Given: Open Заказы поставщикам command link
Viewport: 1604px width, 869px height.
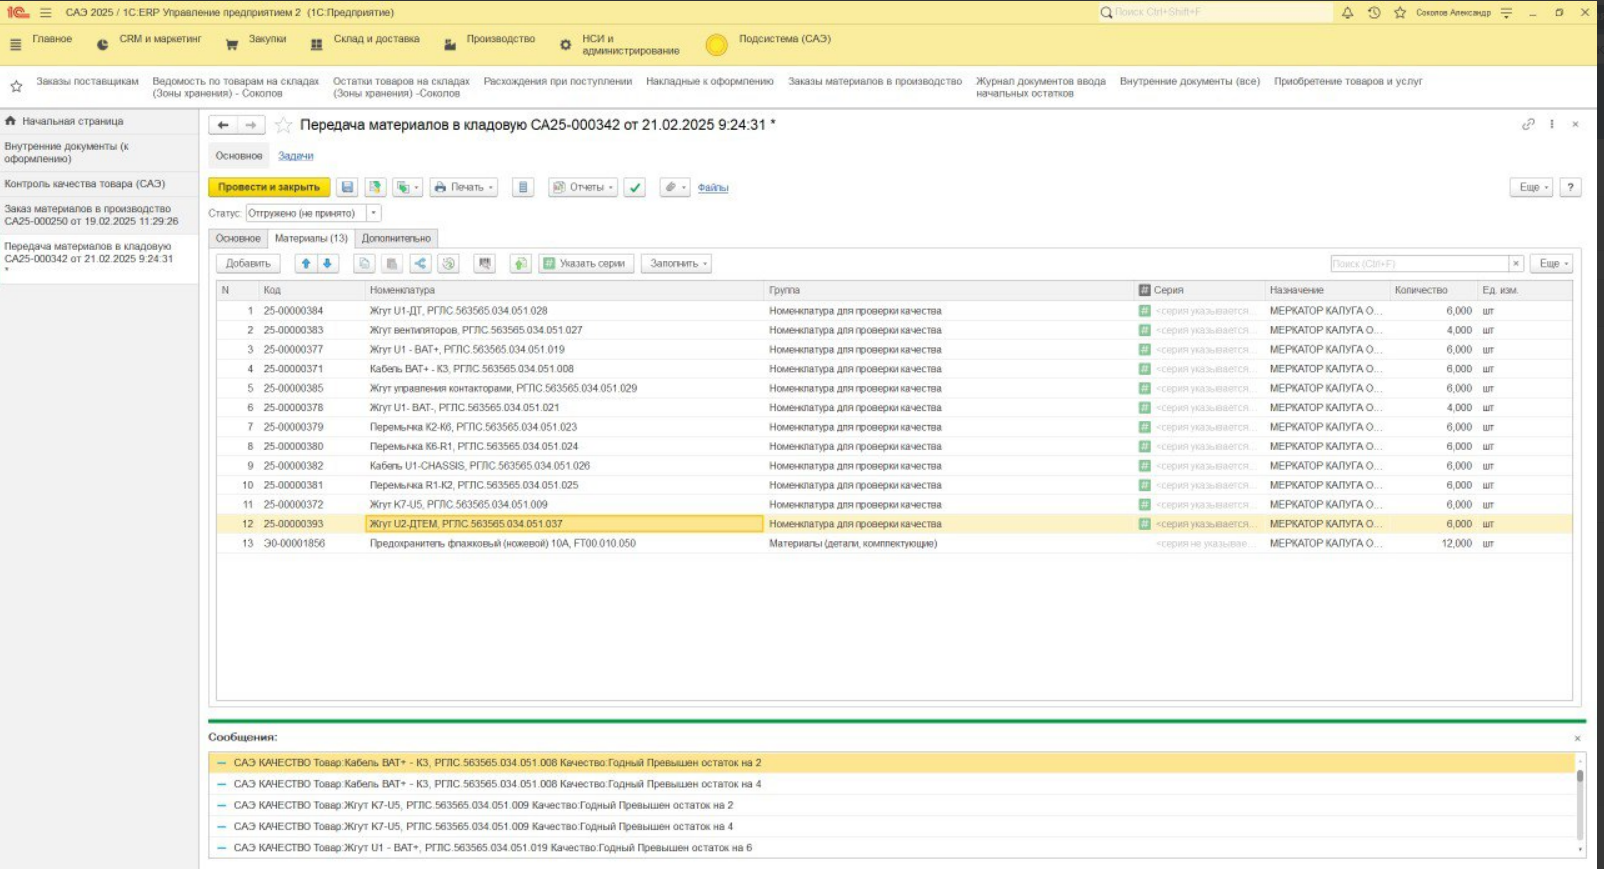Looking at the screenshot, I should coord(88,81).
